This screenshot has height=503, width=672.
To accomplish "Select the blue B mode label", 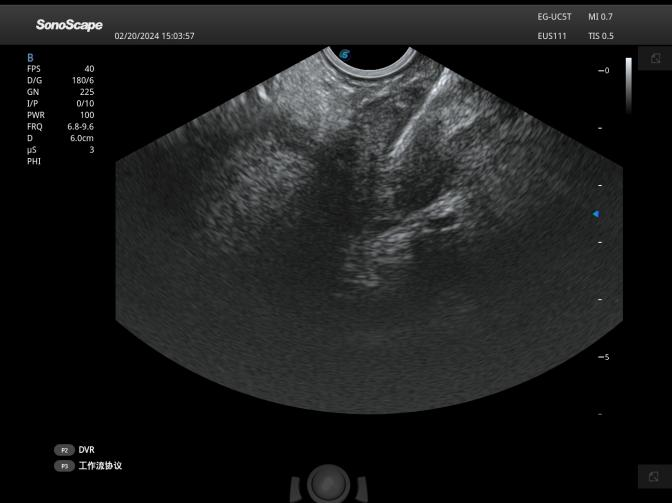I will pyautogui.click(x=30, y=58).
